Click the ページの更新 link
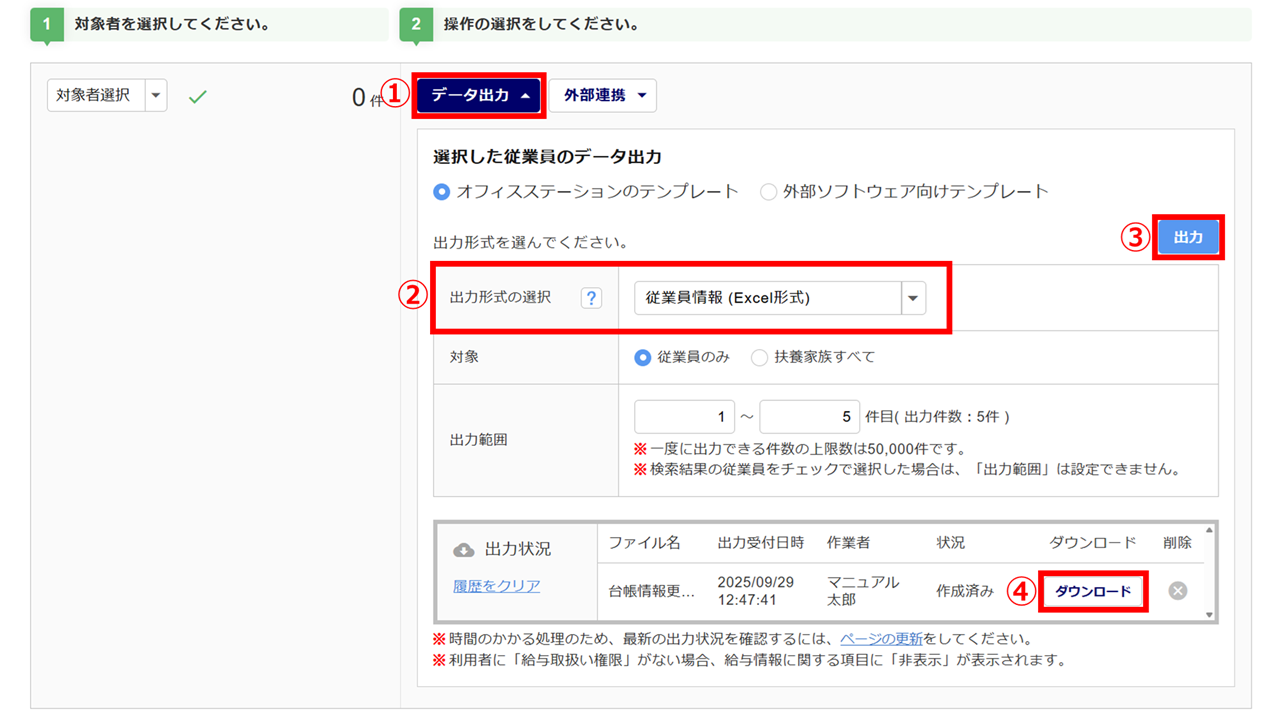Image resolution: width=1280 pixels, height=713 pixels. pyautogui.click(x=881, y=639)
